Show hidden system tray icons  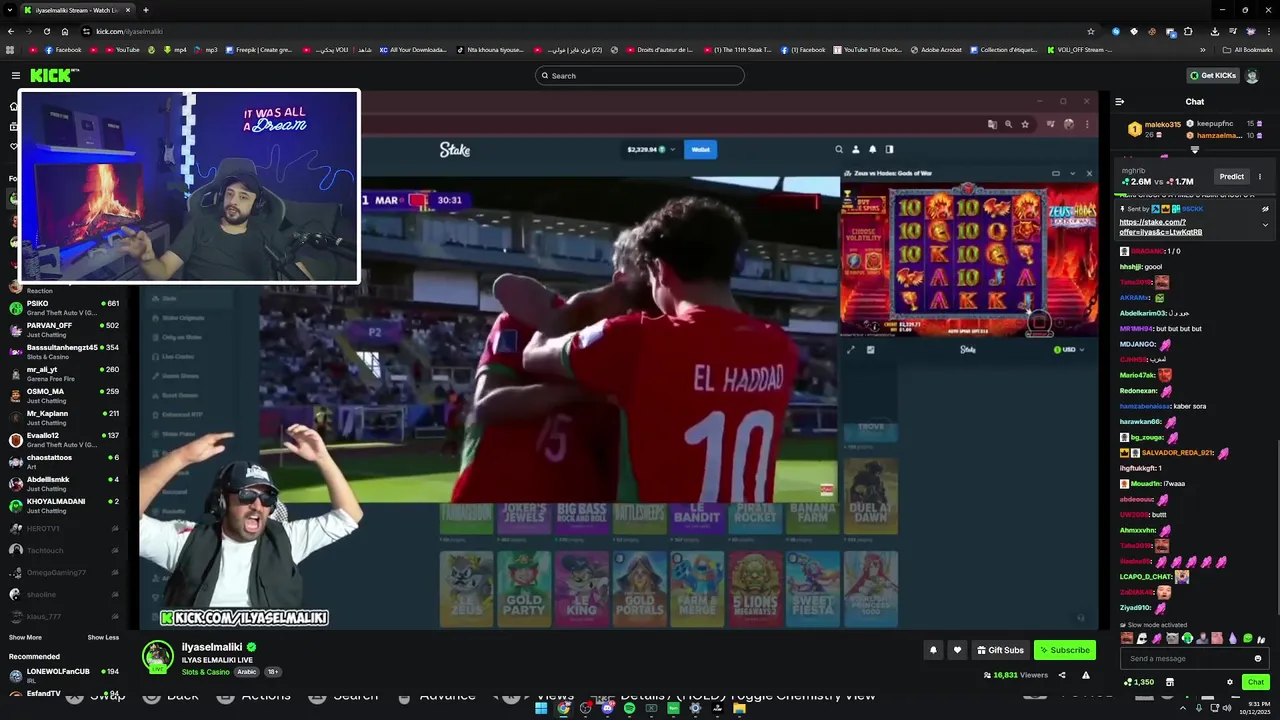pos(1183,708)
